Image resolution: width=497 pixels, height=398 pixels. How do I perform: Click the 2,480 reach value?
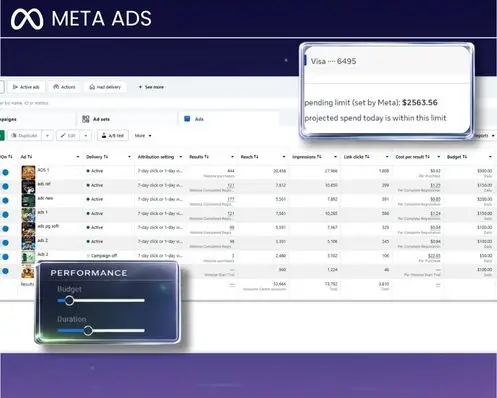pyautogui.click(x=281, y=256)
